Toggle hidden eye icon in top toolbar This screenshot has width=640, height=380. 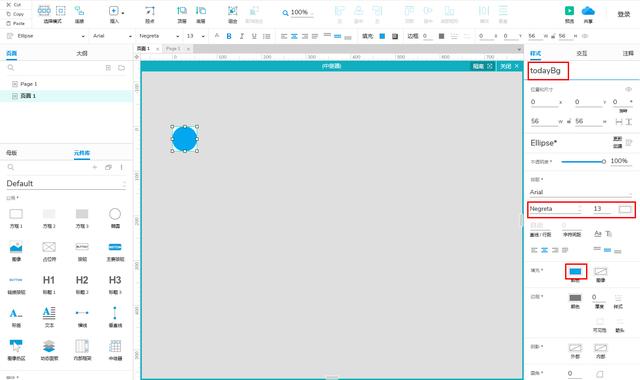(x=585, y=36)
